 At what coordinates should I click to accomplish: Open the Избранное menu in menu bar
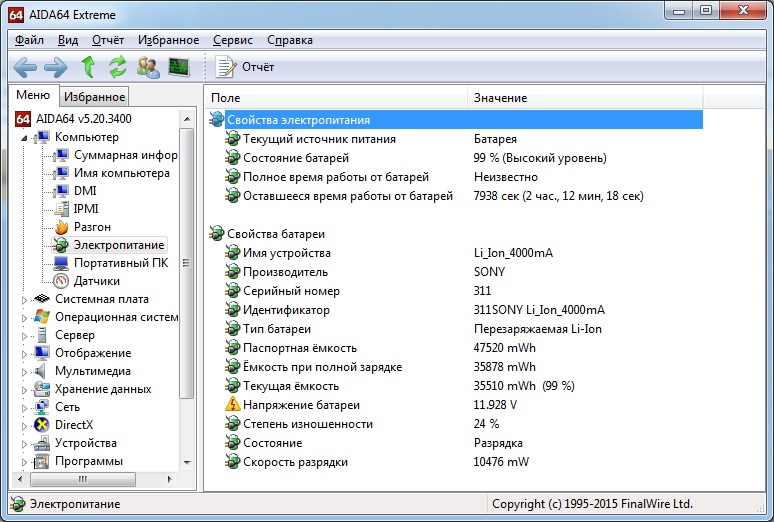point(168,40)
